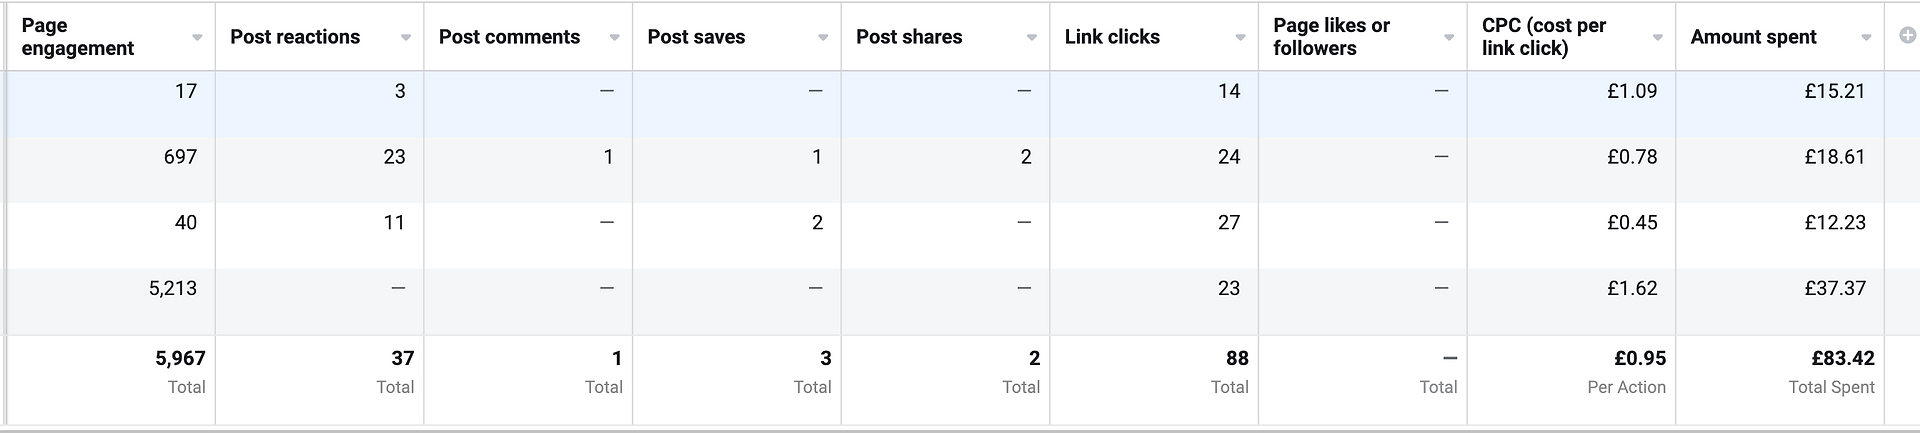The image size is (1920, 433).
Task: Open the Page engagement column dropdown arrow
Action: point(197,38)
